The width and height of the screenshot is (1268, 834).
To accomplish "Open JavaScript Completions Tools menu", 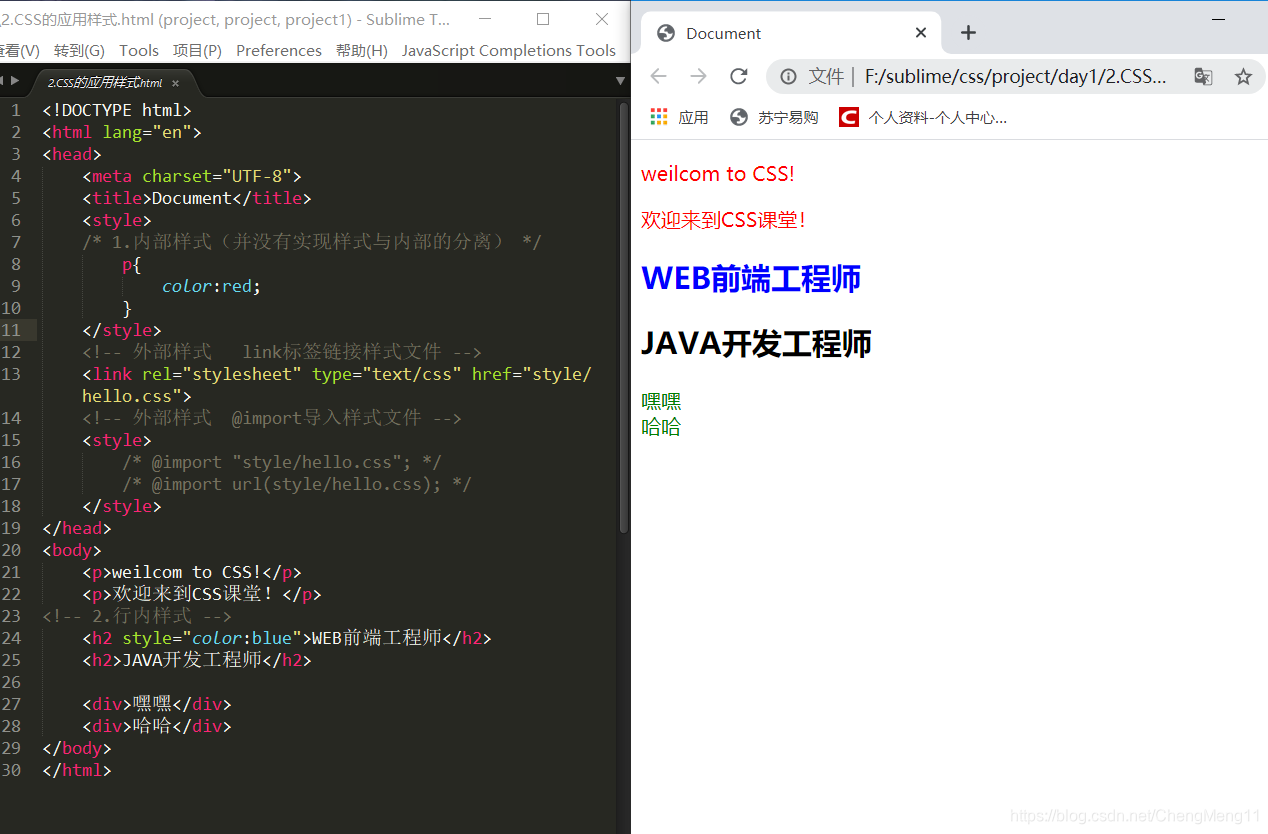I will click(509, 50).
